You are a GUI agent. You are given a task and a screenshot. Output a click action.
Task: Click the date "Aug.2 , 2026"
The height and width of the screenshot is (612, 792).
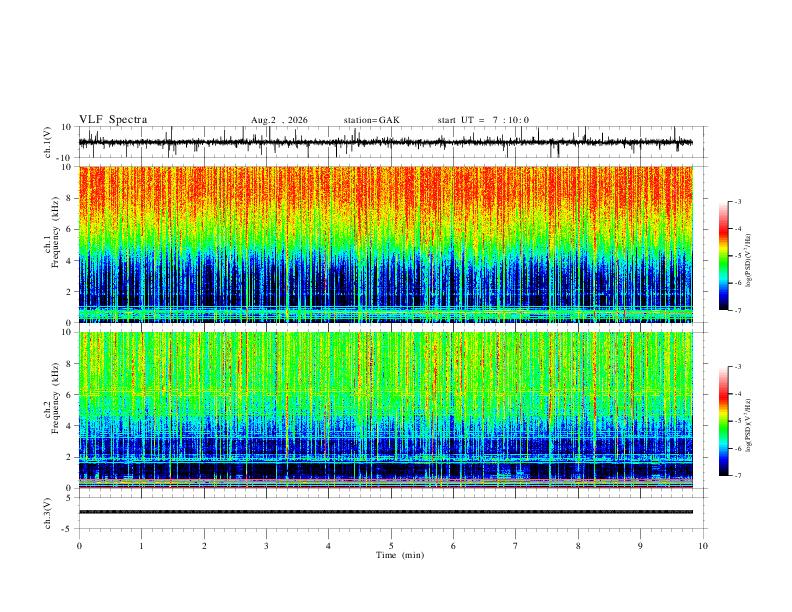(x=279, y=120)
